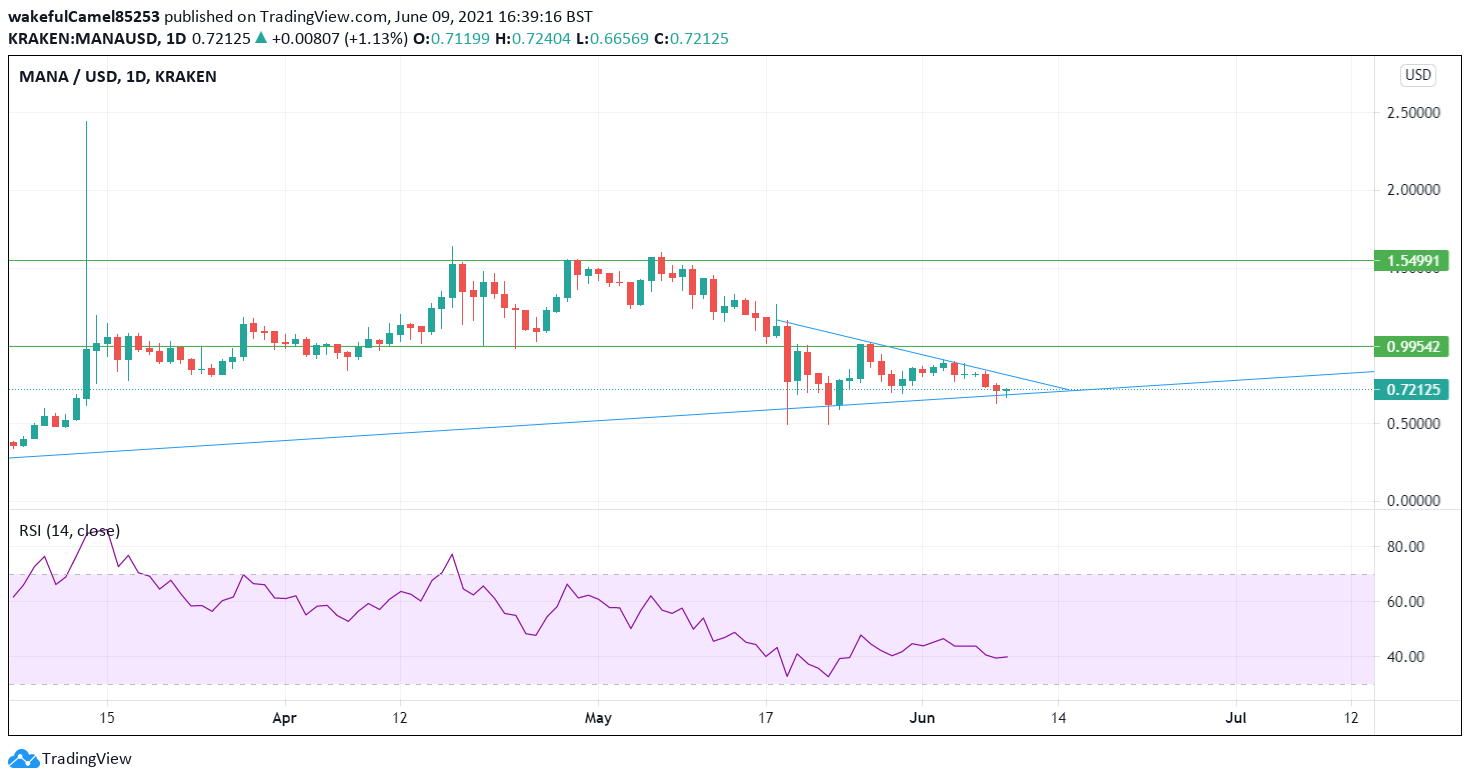This screenshot has width=1470, height=782.
Task: Click the RSI 80.00 axis value
Action: pyautogui.click(x=1405, y=547)
